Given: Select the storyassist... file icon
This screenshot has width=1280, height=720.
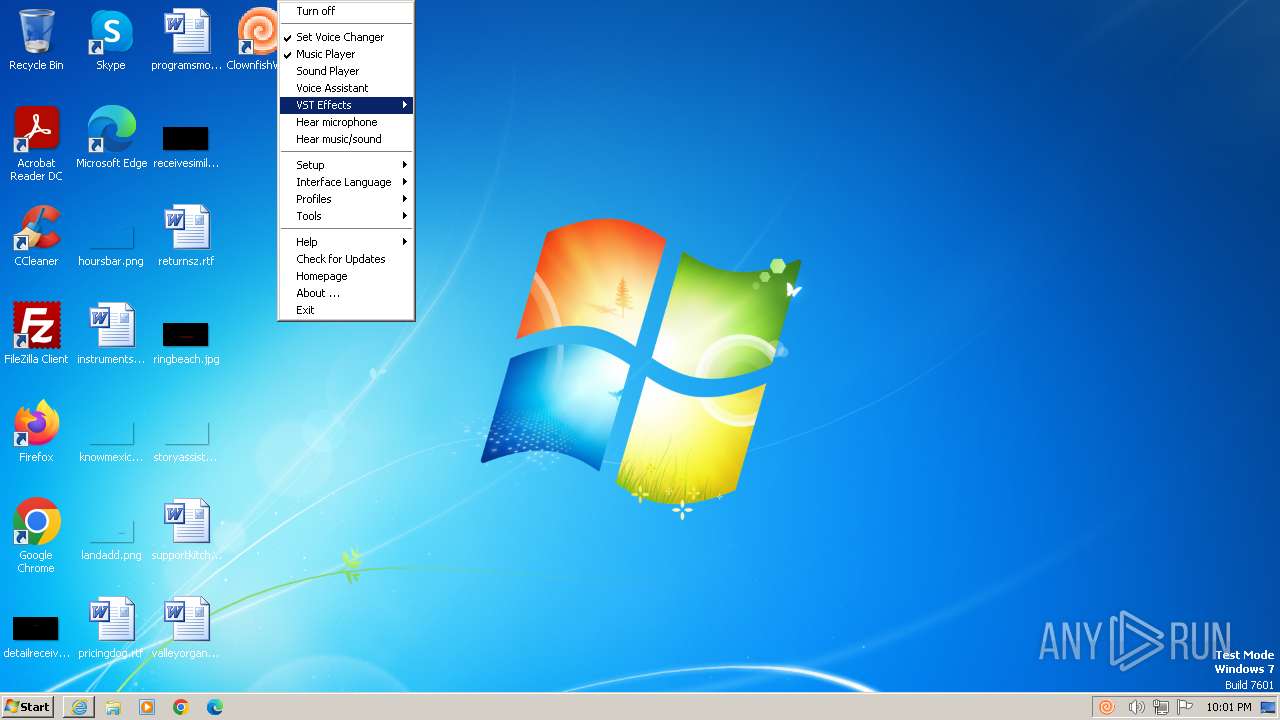Looking at the screenshot, I should 186,440.
